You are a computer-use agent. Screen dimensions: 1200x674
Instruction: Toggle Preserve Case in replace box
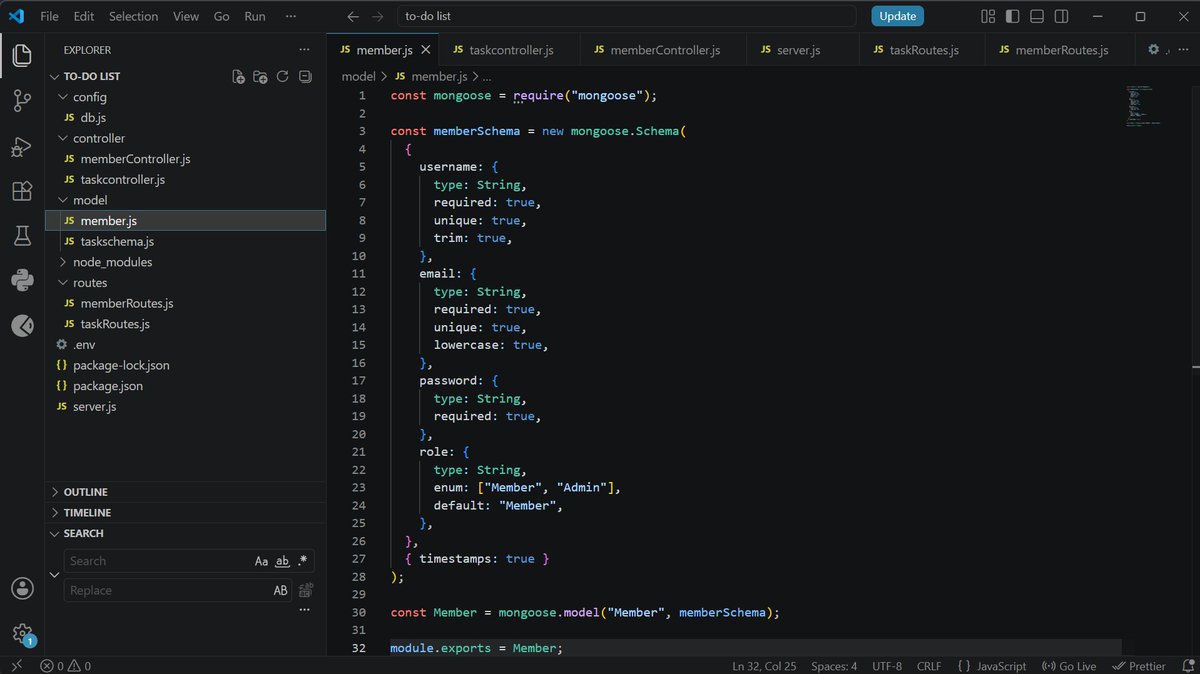(281, 590)
